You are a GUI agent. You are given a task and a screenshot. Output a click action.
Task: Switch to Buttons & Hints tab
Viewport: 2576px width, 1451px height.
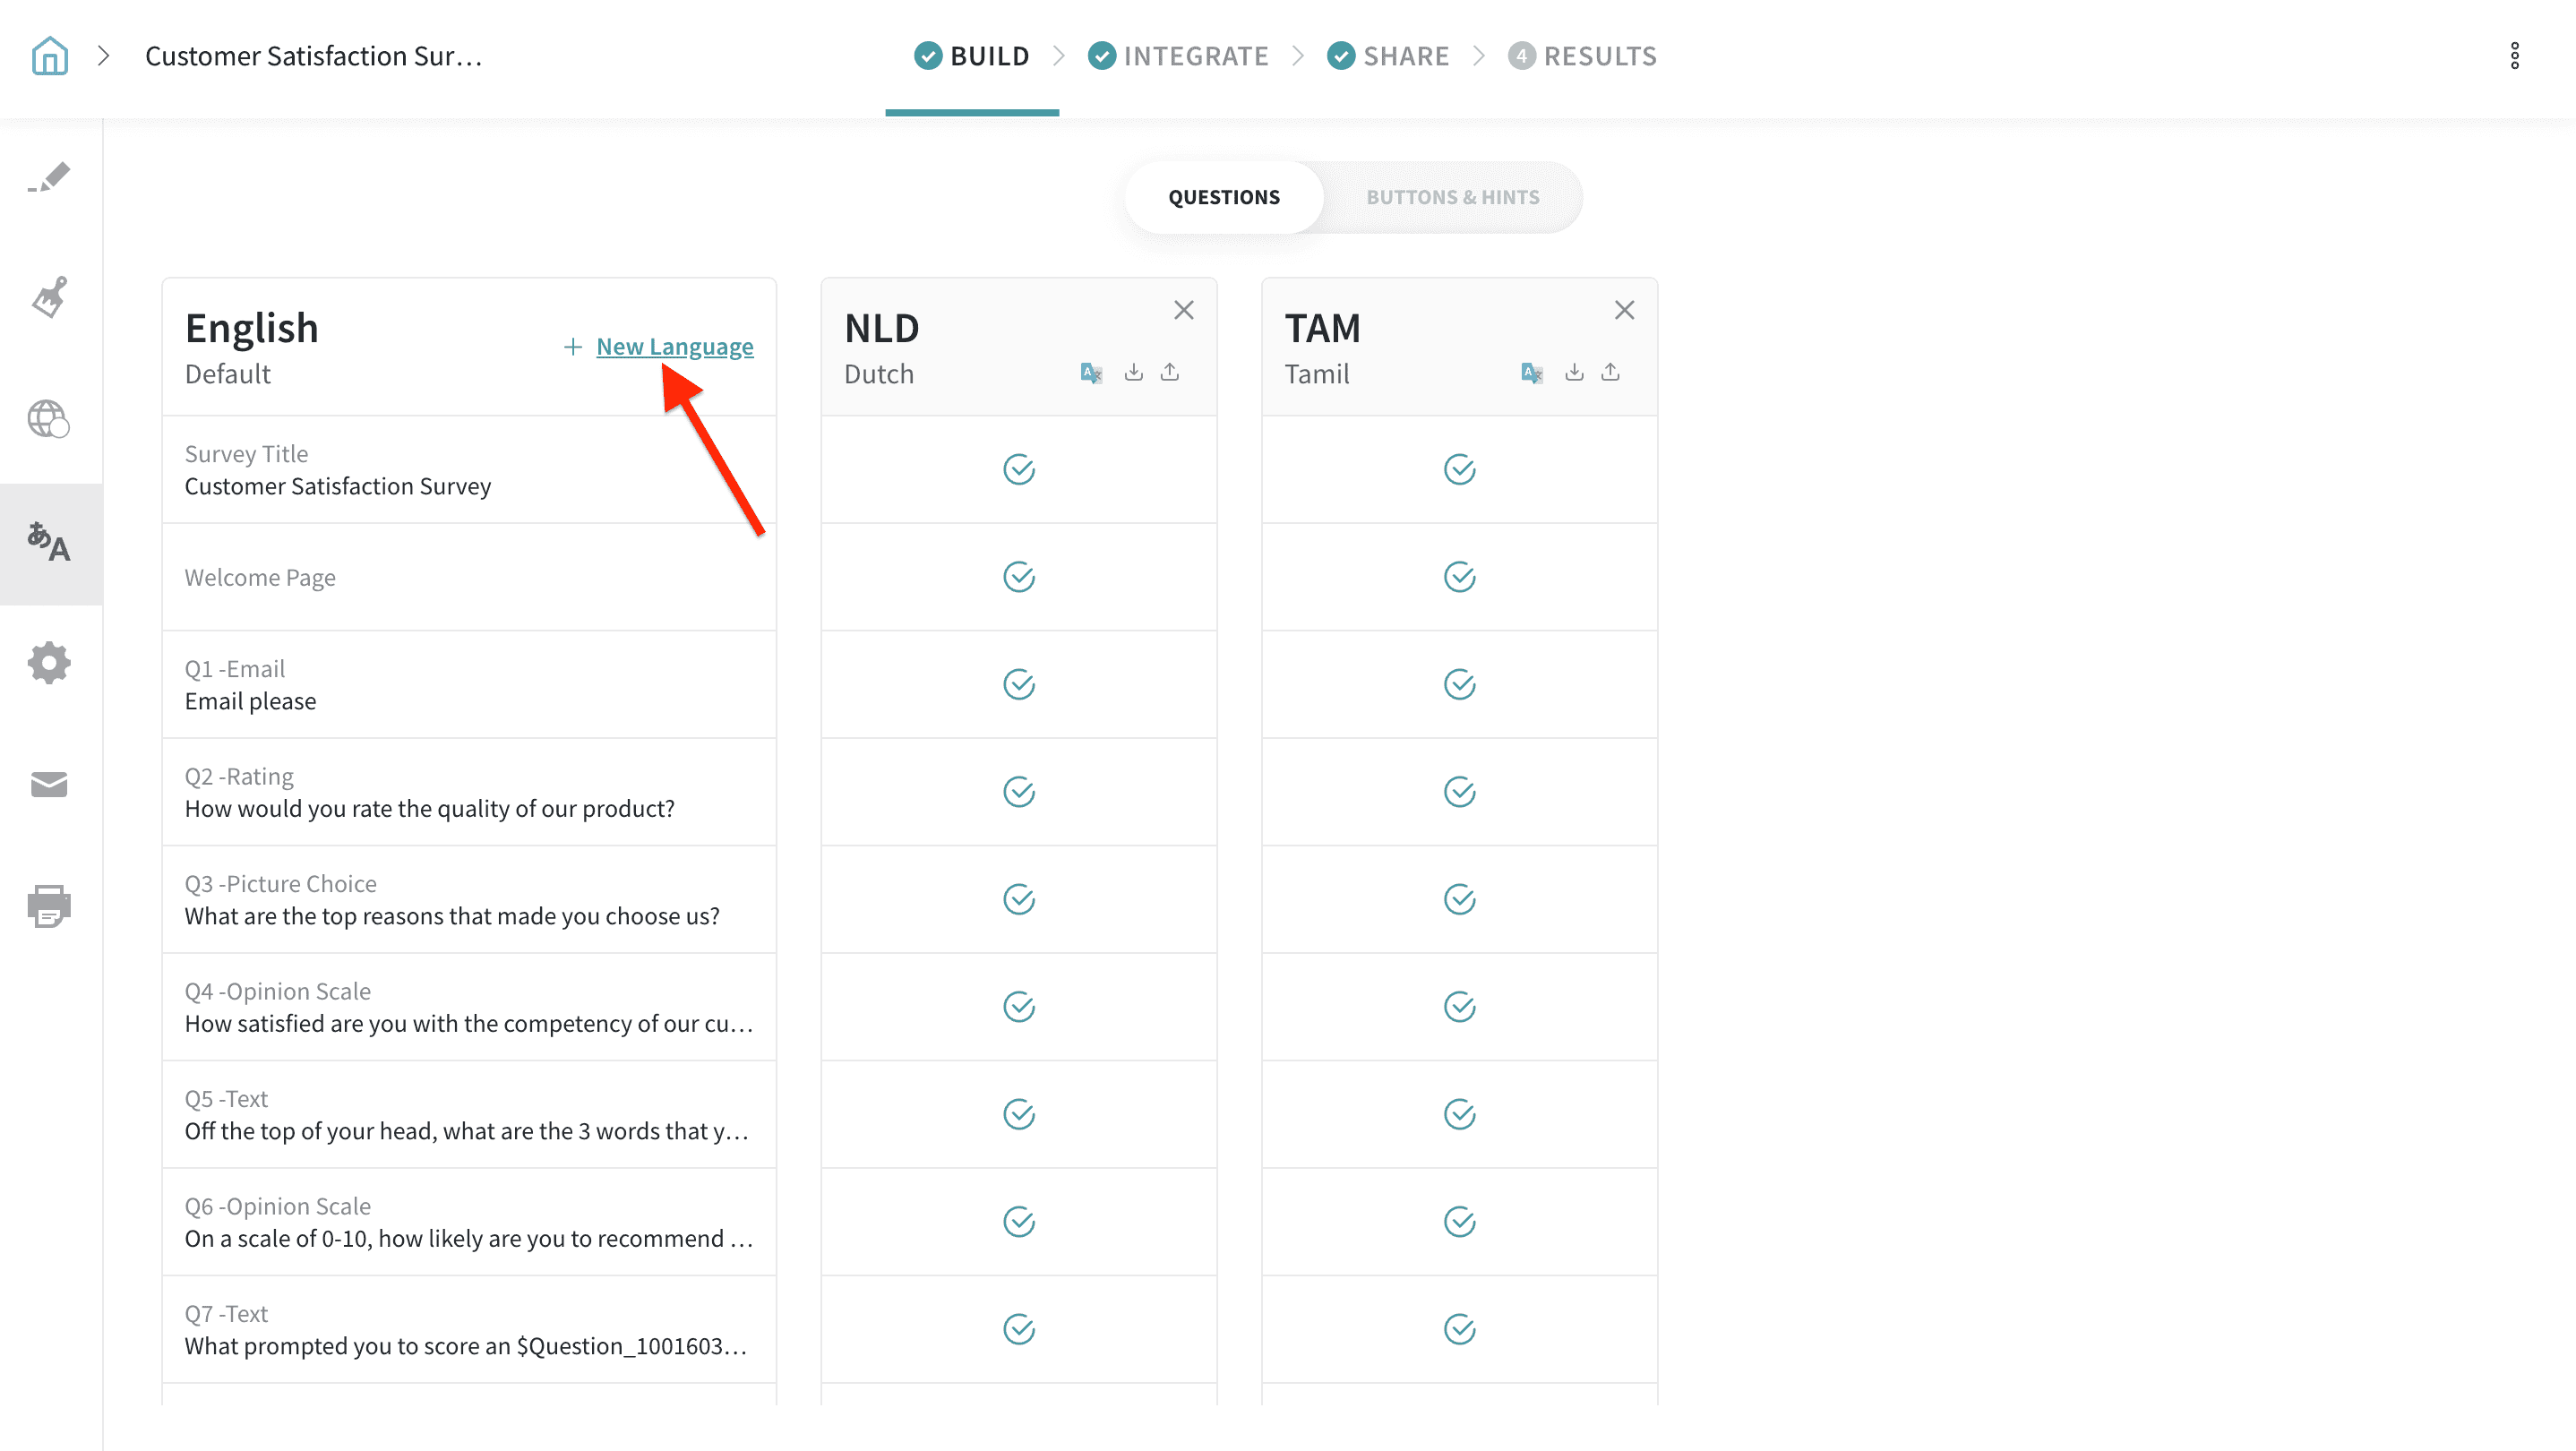[x=1452, y=197]
